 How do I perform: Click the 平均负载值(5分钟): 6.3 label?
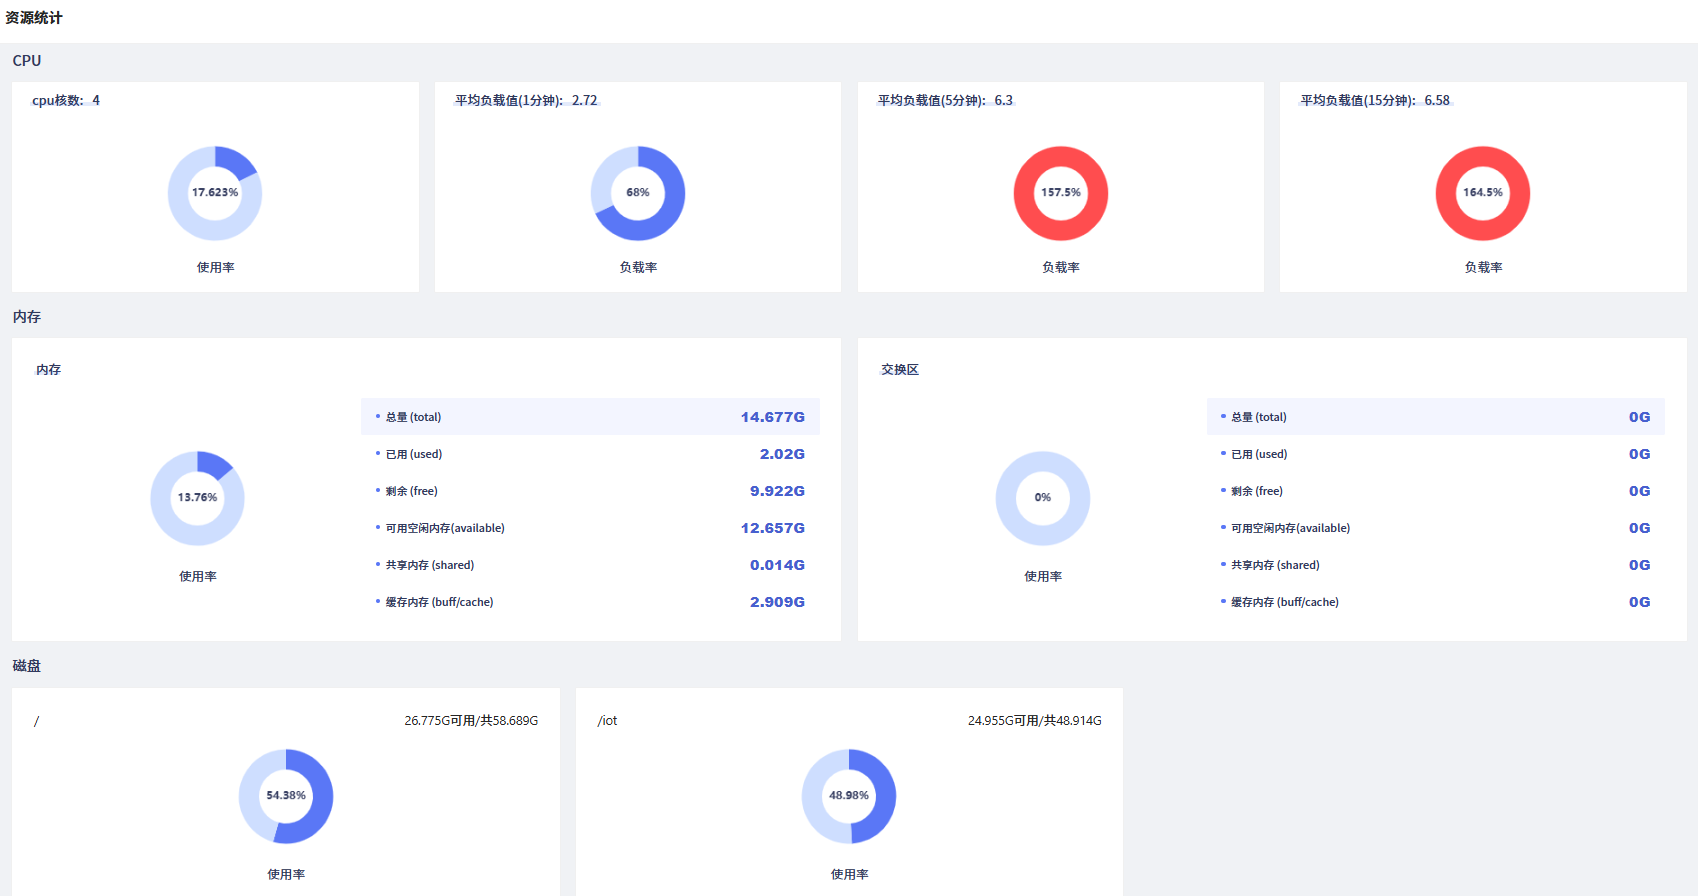(x=945, y=100)
